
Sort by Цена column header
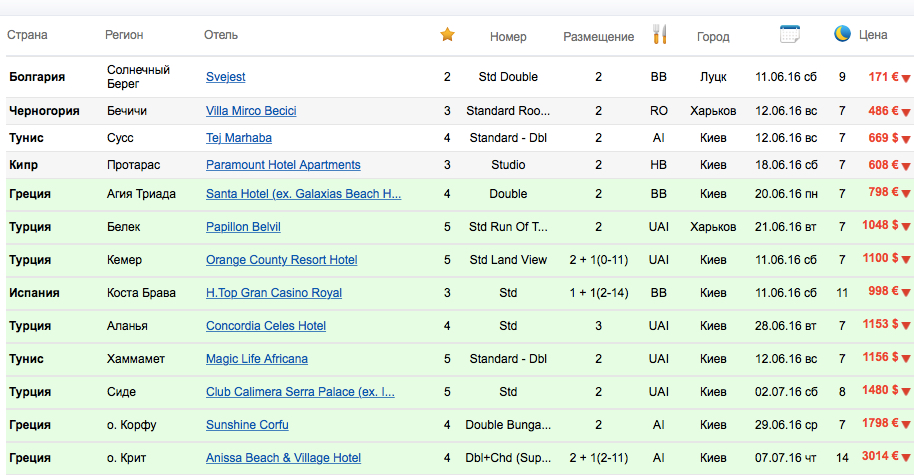(873, 36)
